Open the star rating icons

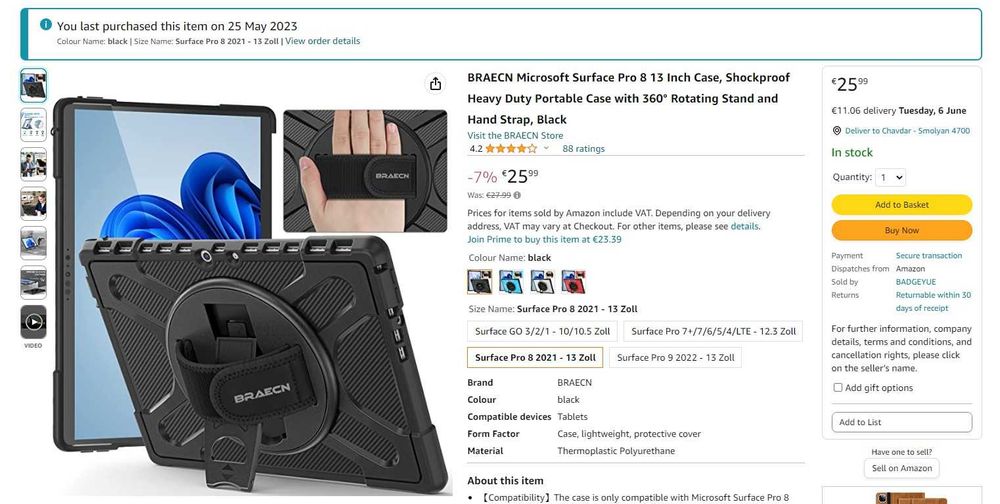point(511,149)
